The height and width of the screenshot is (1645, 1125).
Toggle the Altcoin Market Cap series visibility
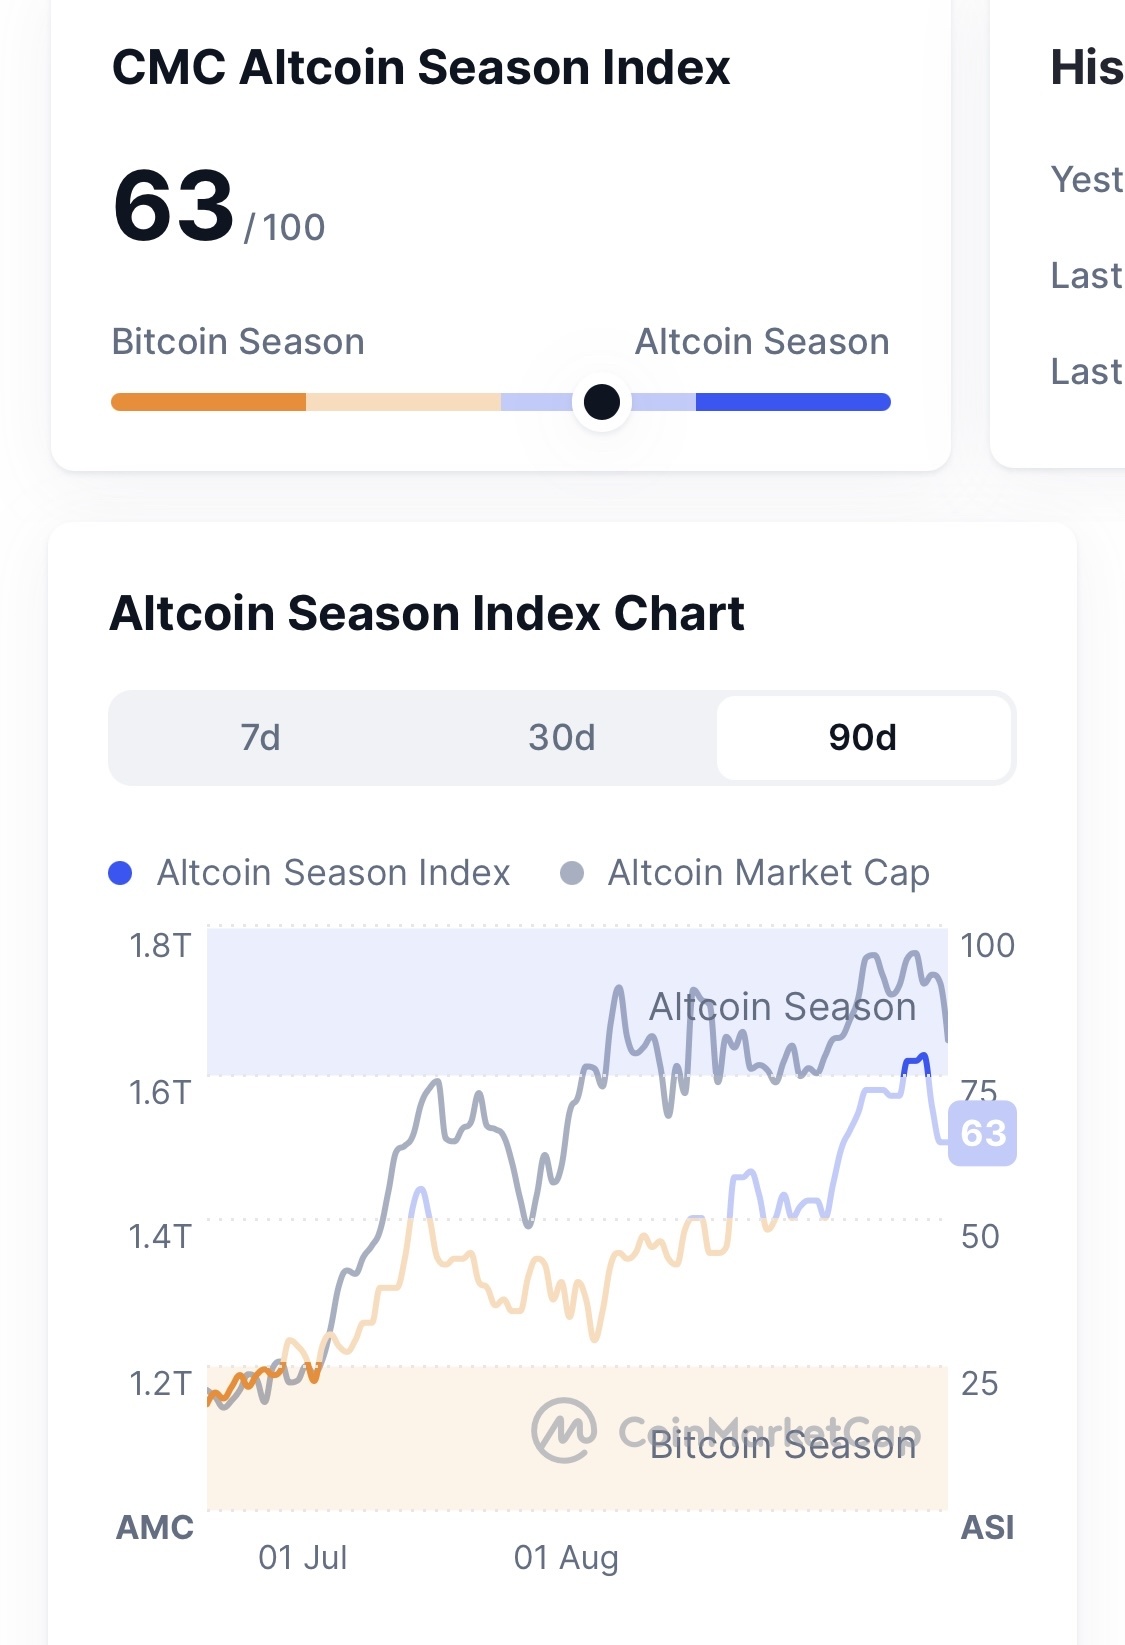pyautogui.click(x=768, y=872)
